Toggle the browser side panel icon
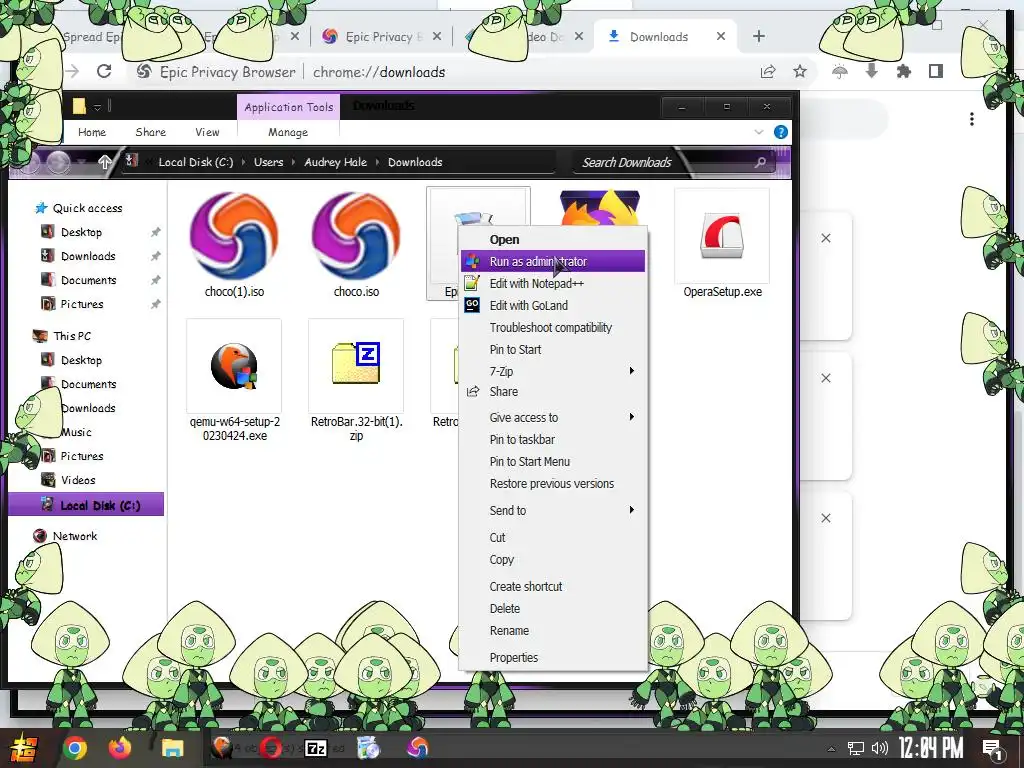The width and height of the screenshot is (1024, 768). coord(936,71)
